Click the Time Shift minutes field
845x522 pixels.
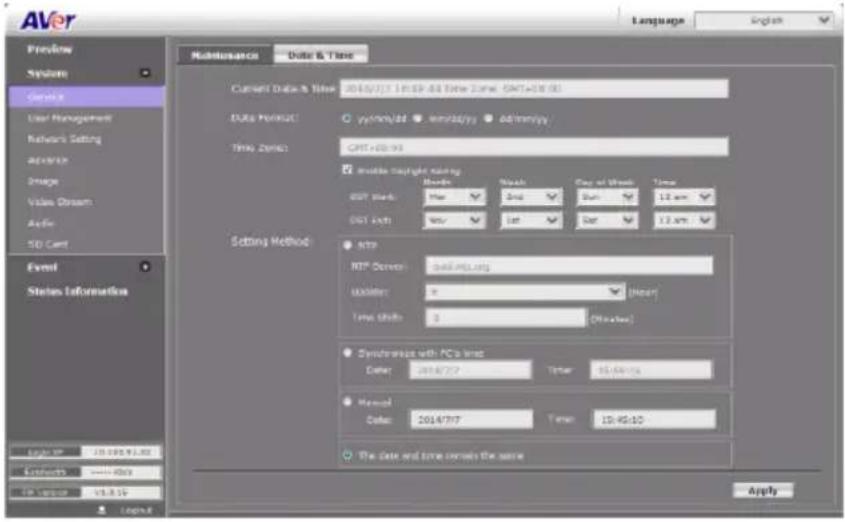pyautogui.click(x=505, y=318)
